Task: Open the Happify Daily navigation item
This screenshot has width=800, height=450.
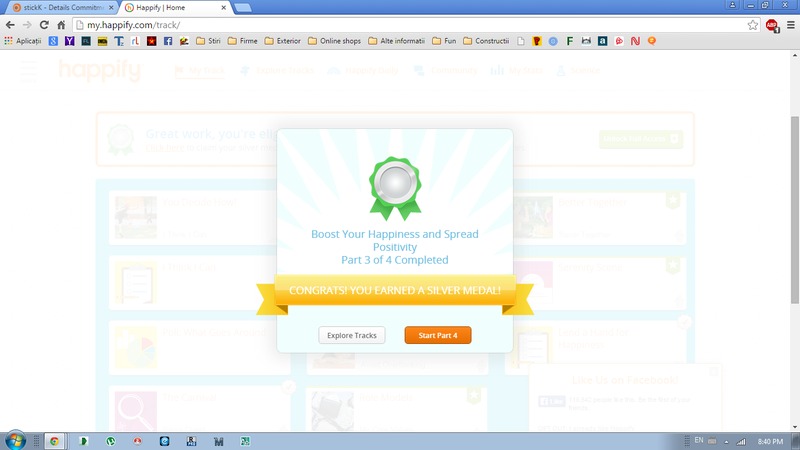Action: tap(363, 70)
